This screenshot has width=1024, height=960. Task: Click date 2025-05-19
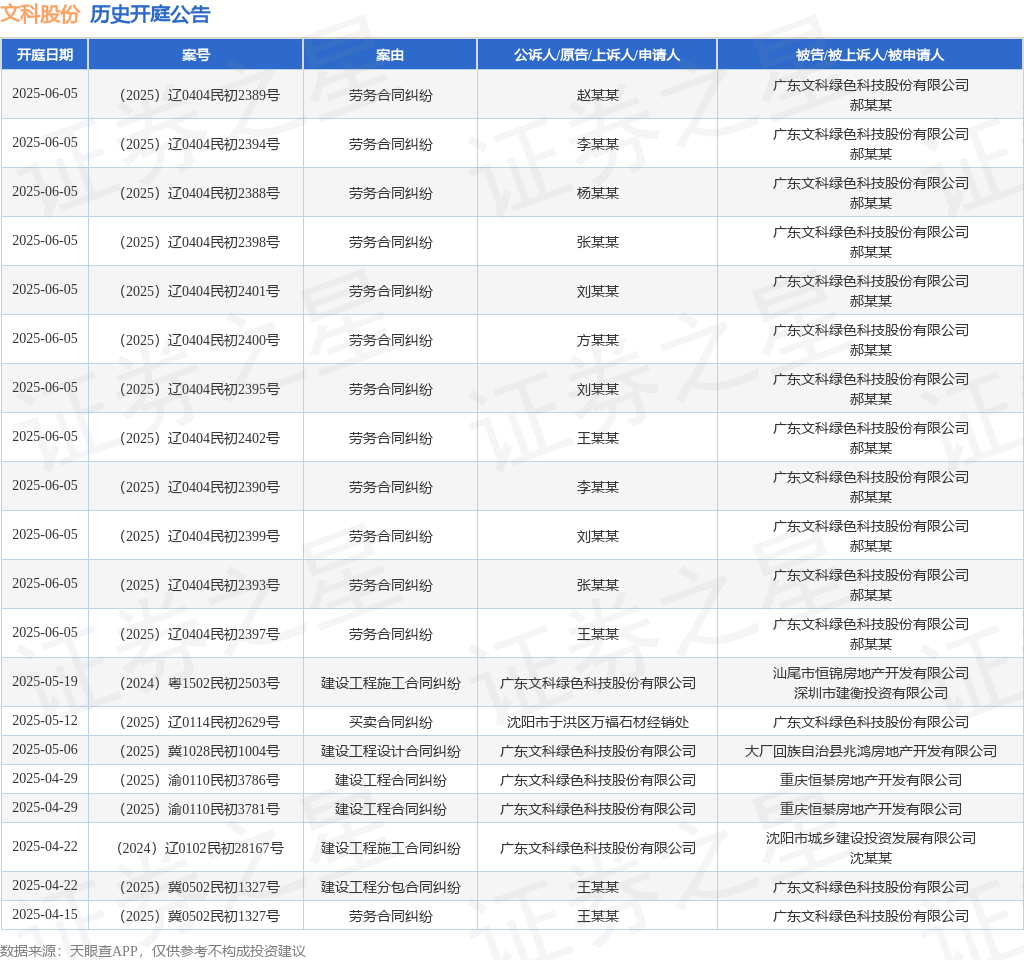tap(44, 681)
